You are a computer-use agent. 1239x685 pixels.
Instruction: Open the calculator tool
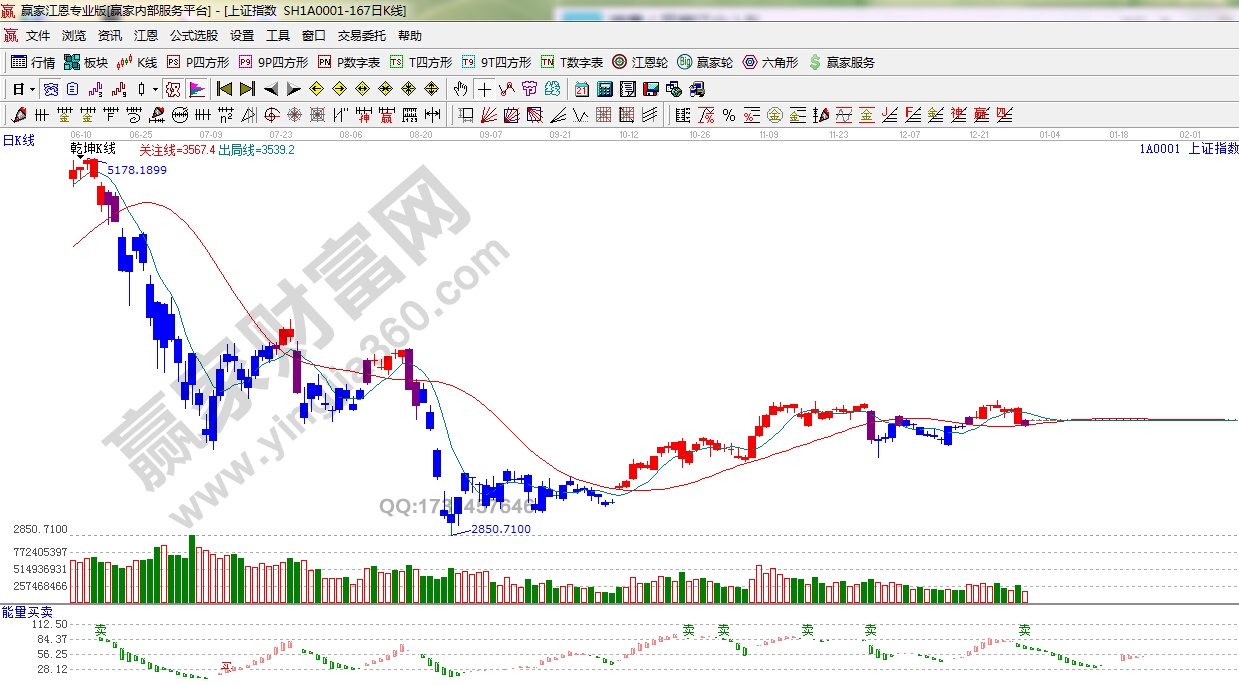tap(604, 89)
